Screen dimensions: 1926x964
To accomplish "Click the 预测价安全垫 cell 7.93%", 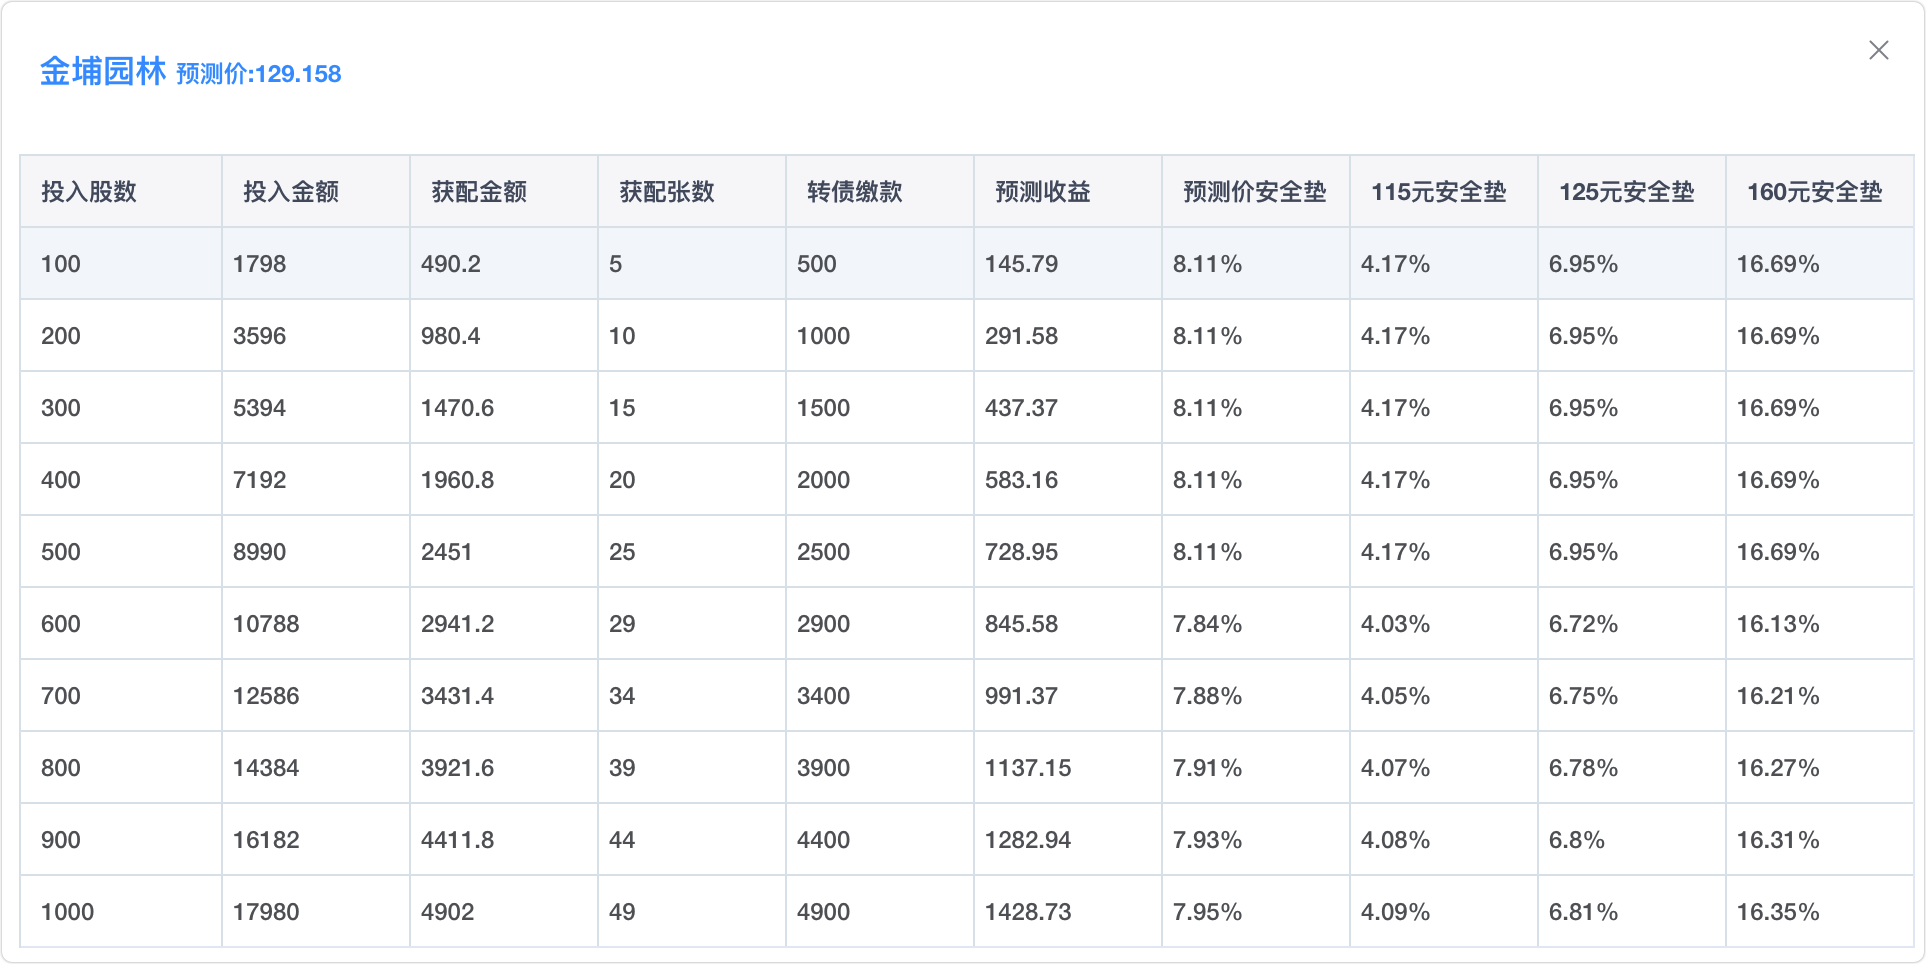I will (x=1207, y=840).
